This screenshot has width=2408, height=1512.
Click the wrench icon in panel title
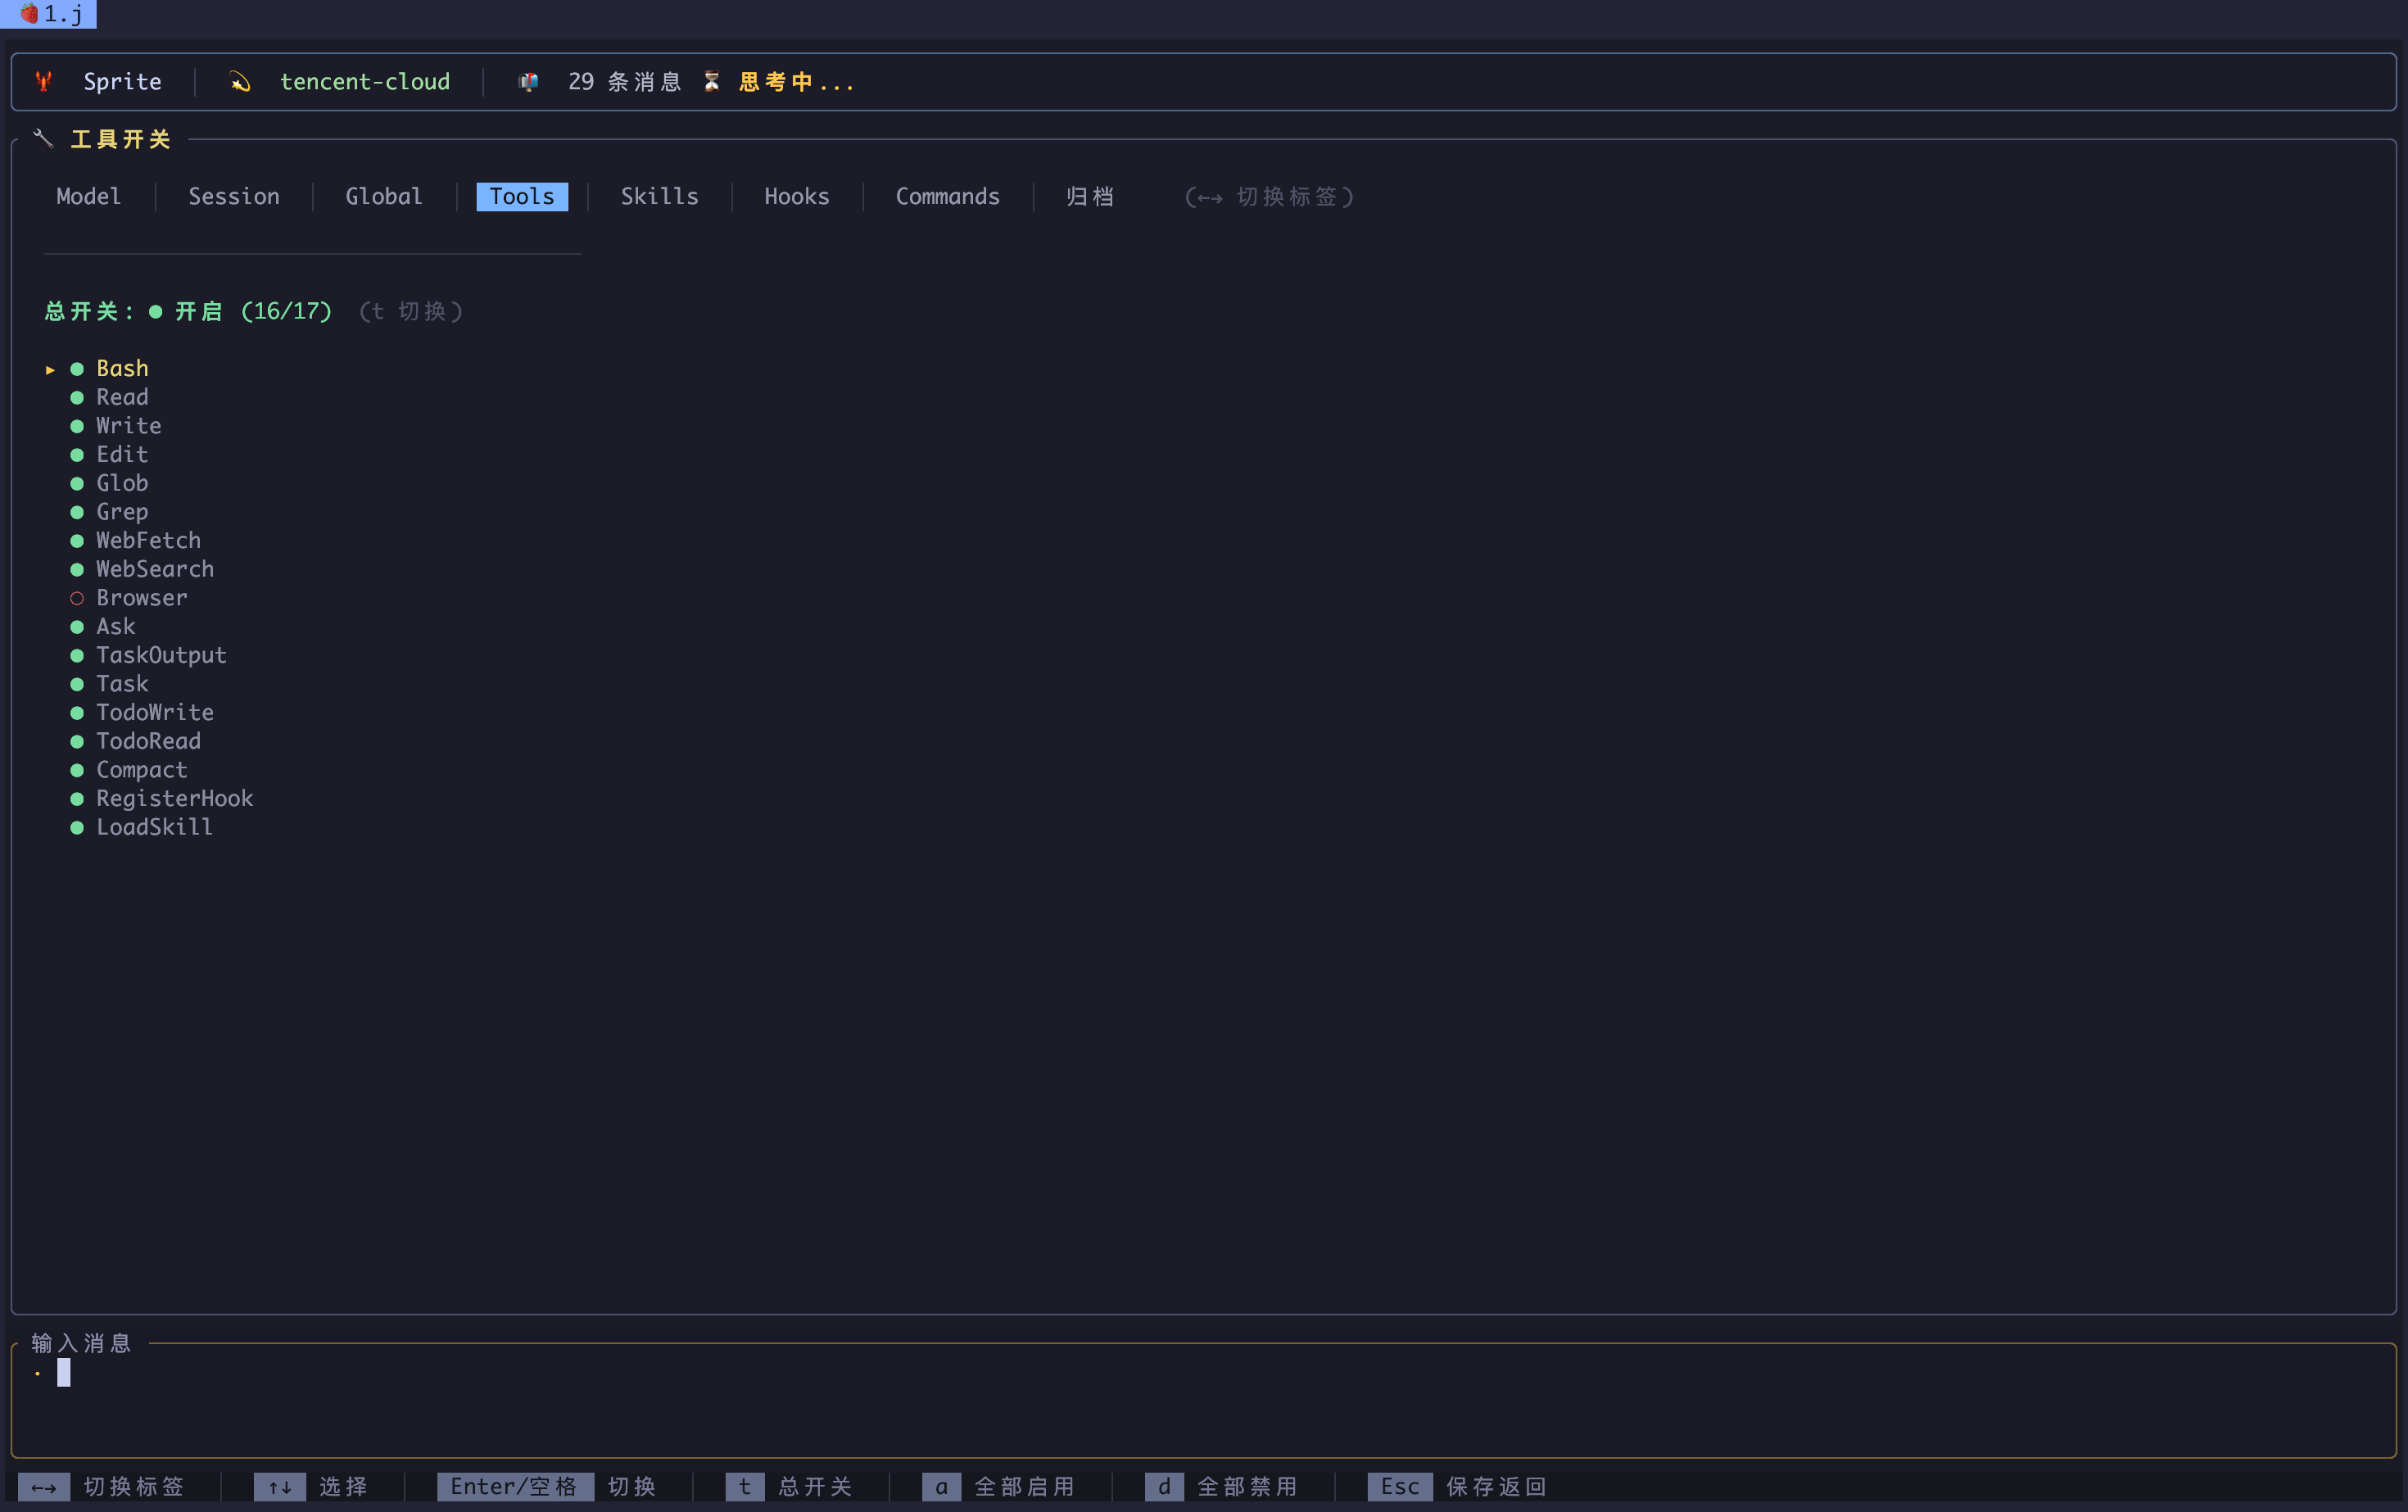click(x=43, y=139)
